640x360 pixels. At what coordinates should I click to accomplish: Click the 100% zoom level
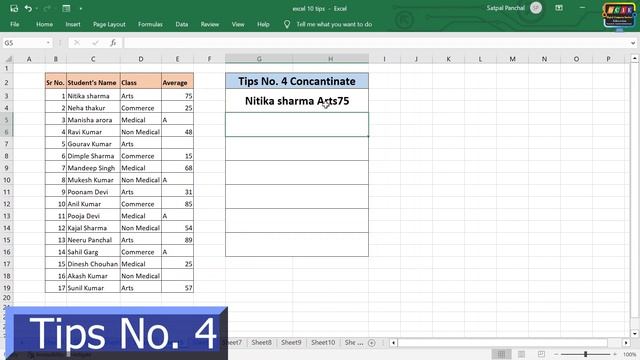pos(630,354)
